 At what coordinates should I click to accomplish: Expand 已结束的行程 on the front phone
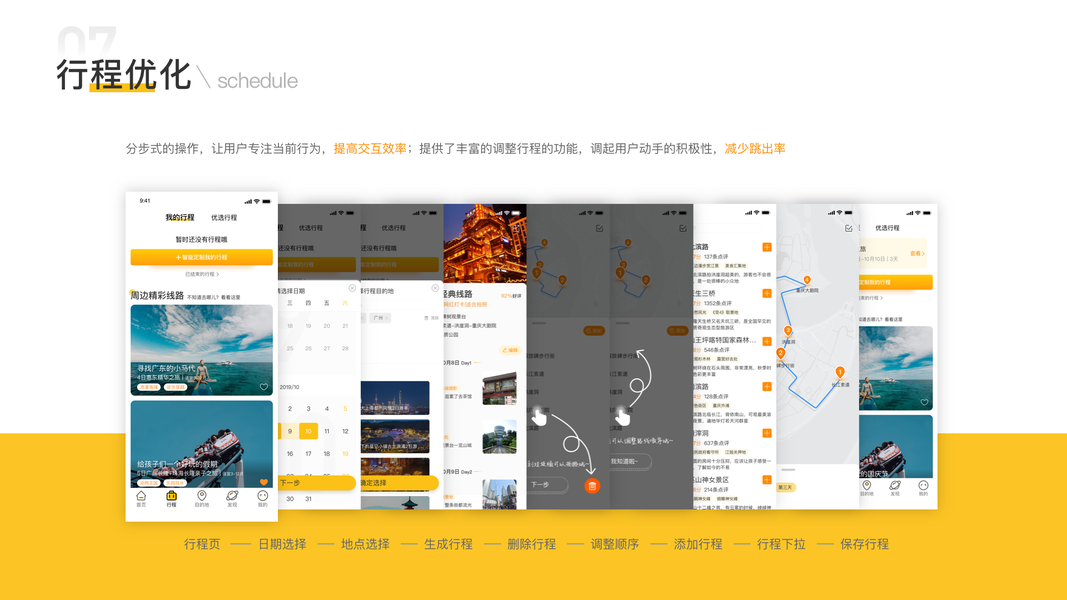(202, 274)
